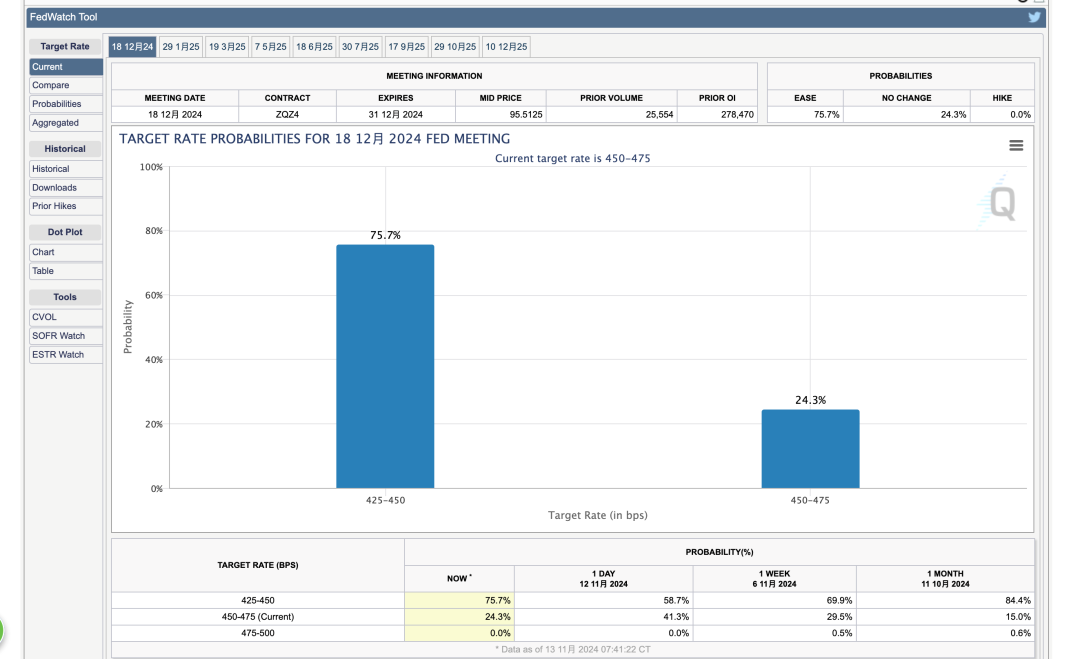Choose the 18 6月25 meeting tab
Image resolution: width=1080 pixels, height=659 pixels.
[x=314, y=47]
